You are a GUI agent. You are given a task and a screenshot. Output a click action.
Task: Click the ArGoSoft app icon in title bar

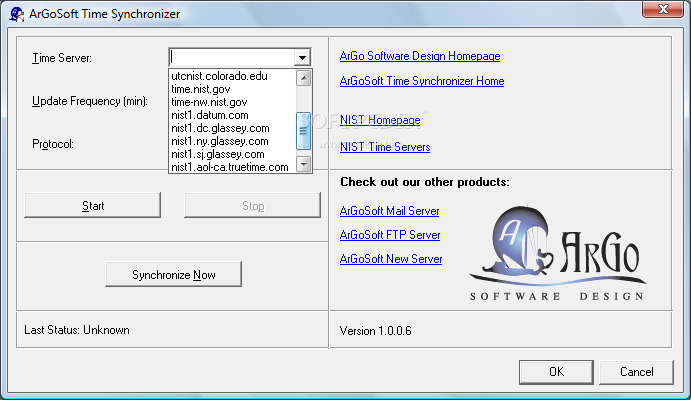(x=17, y=14)
